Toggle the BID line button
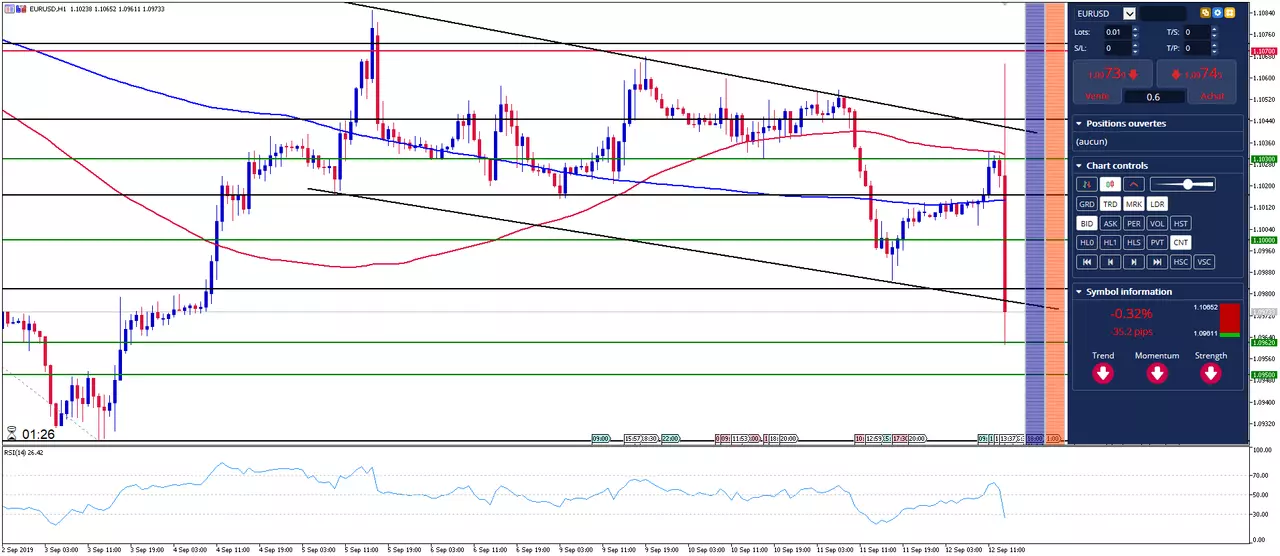This screenshot has height=556, width=1280. 1087,223
